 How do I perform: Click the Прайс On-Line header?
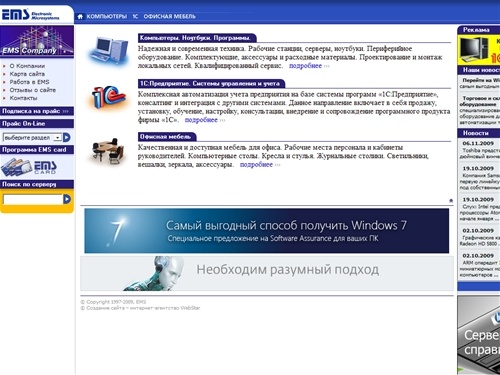[37, 124]
